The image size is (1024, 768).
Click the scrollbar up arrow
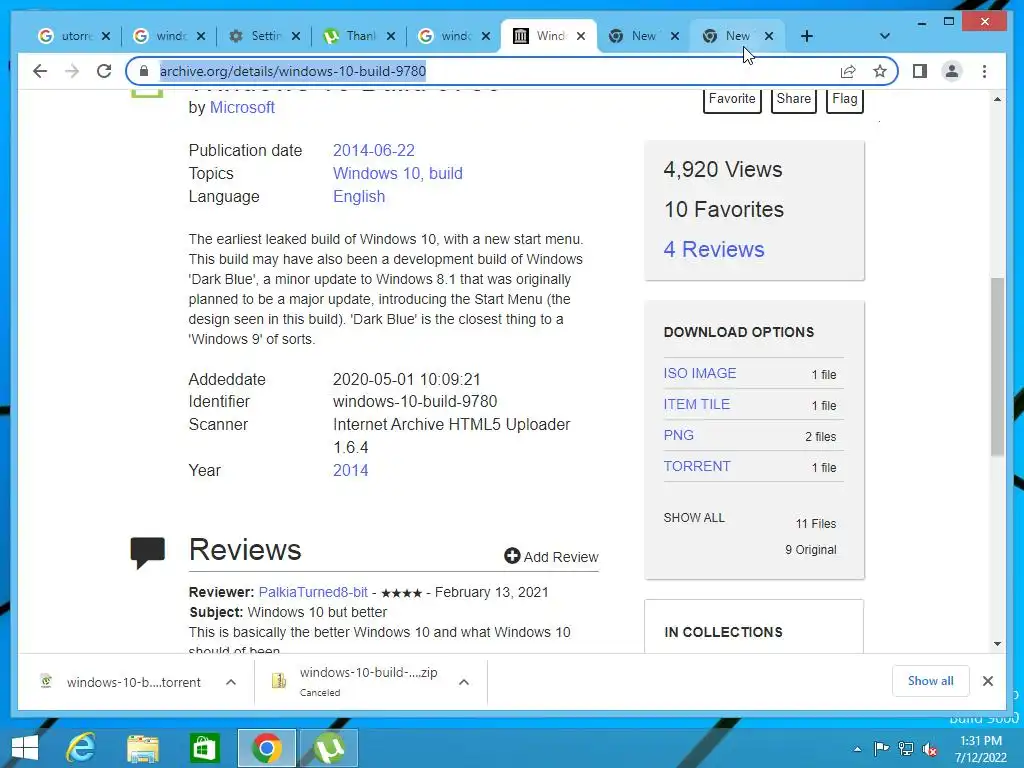tap(997, 99)
